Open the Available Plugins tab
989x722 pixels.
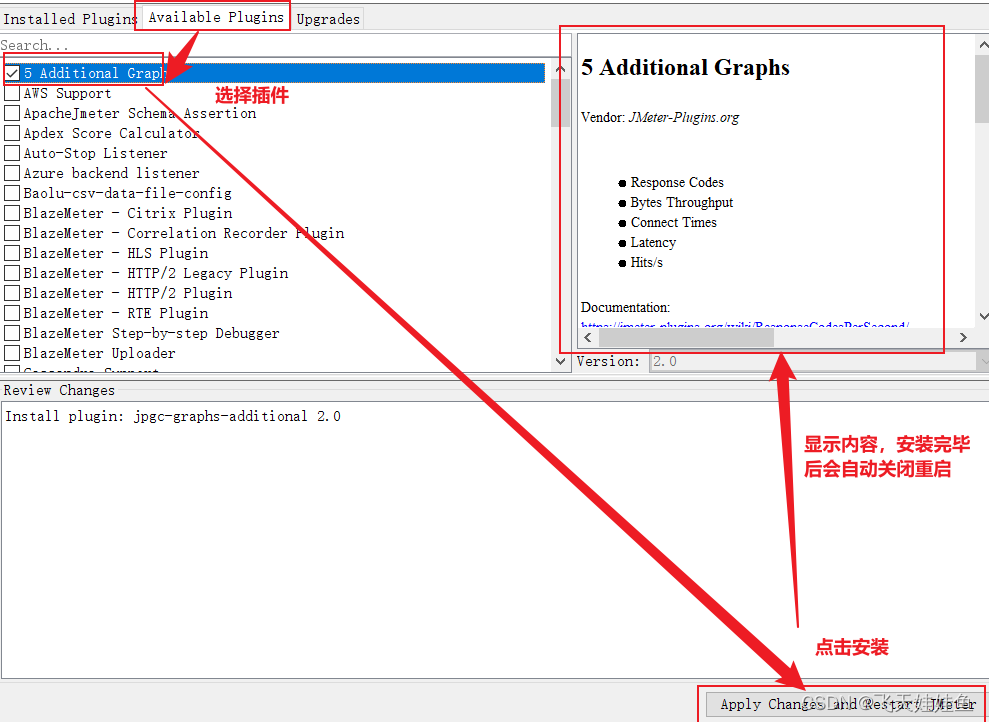(x=216, y=18)
